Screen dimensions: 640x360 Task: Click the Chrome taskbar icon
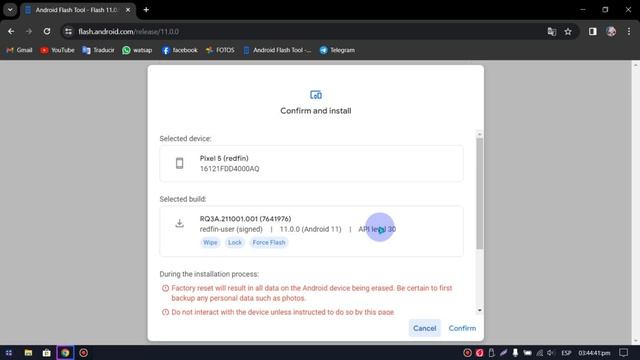point(65,353)
